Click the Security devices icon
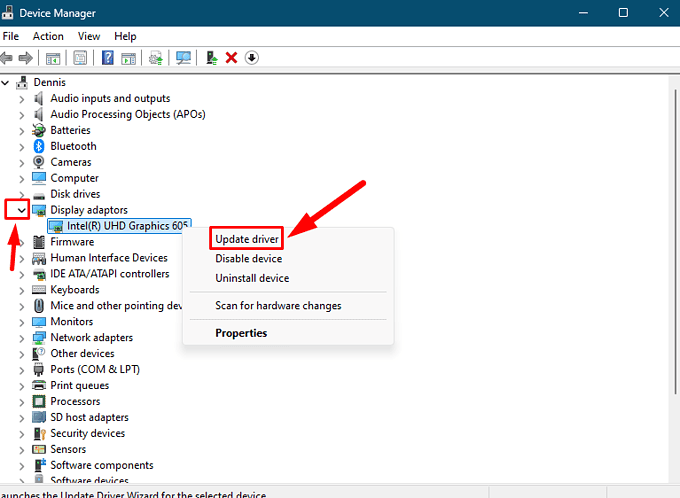 point(40,433)
